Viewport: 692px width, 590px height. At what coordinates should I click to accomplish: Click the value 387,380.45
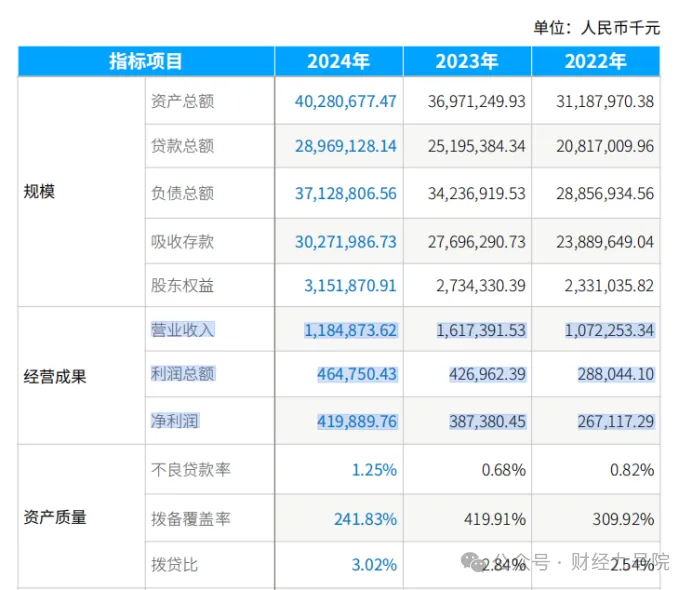point(488,421)
